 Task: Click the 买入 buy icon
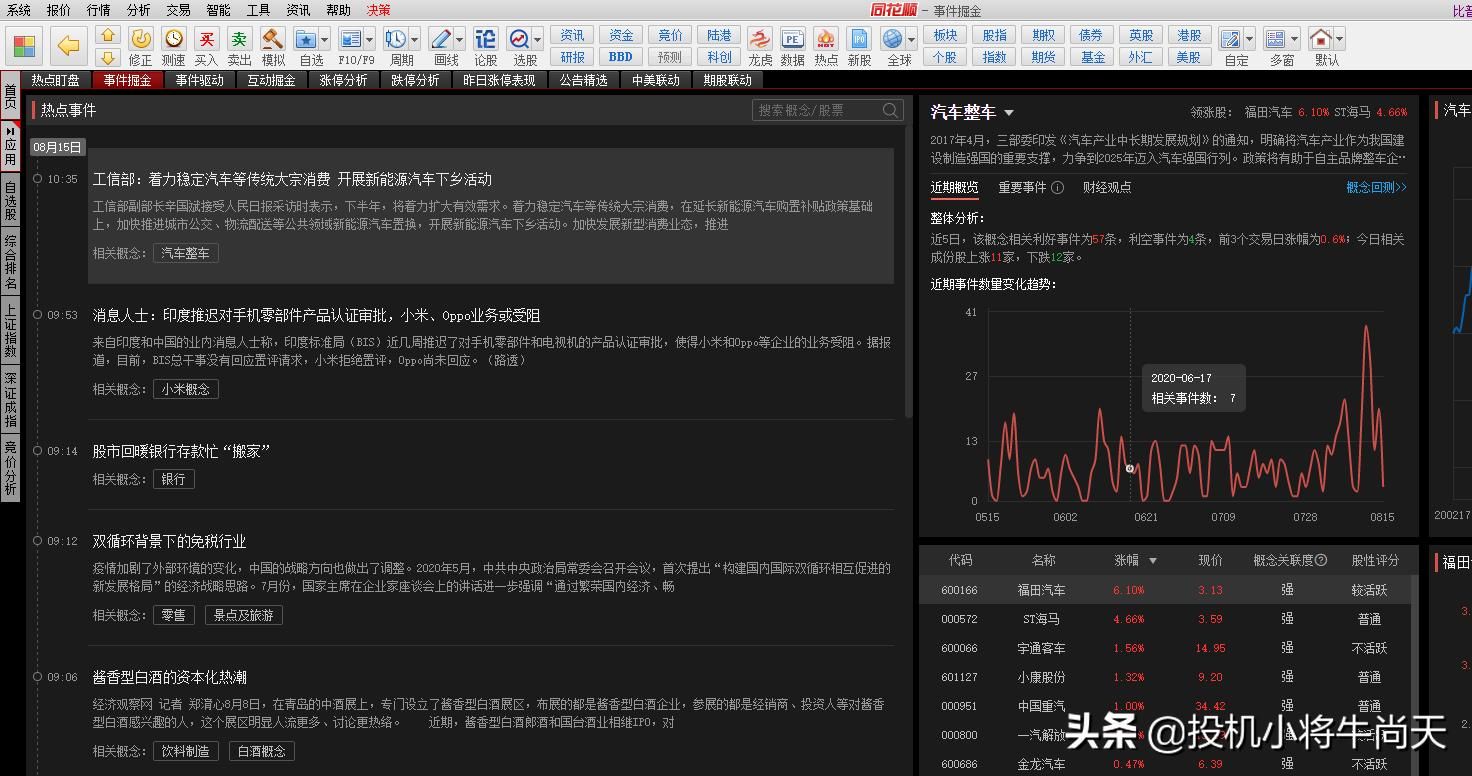(206, 39)
